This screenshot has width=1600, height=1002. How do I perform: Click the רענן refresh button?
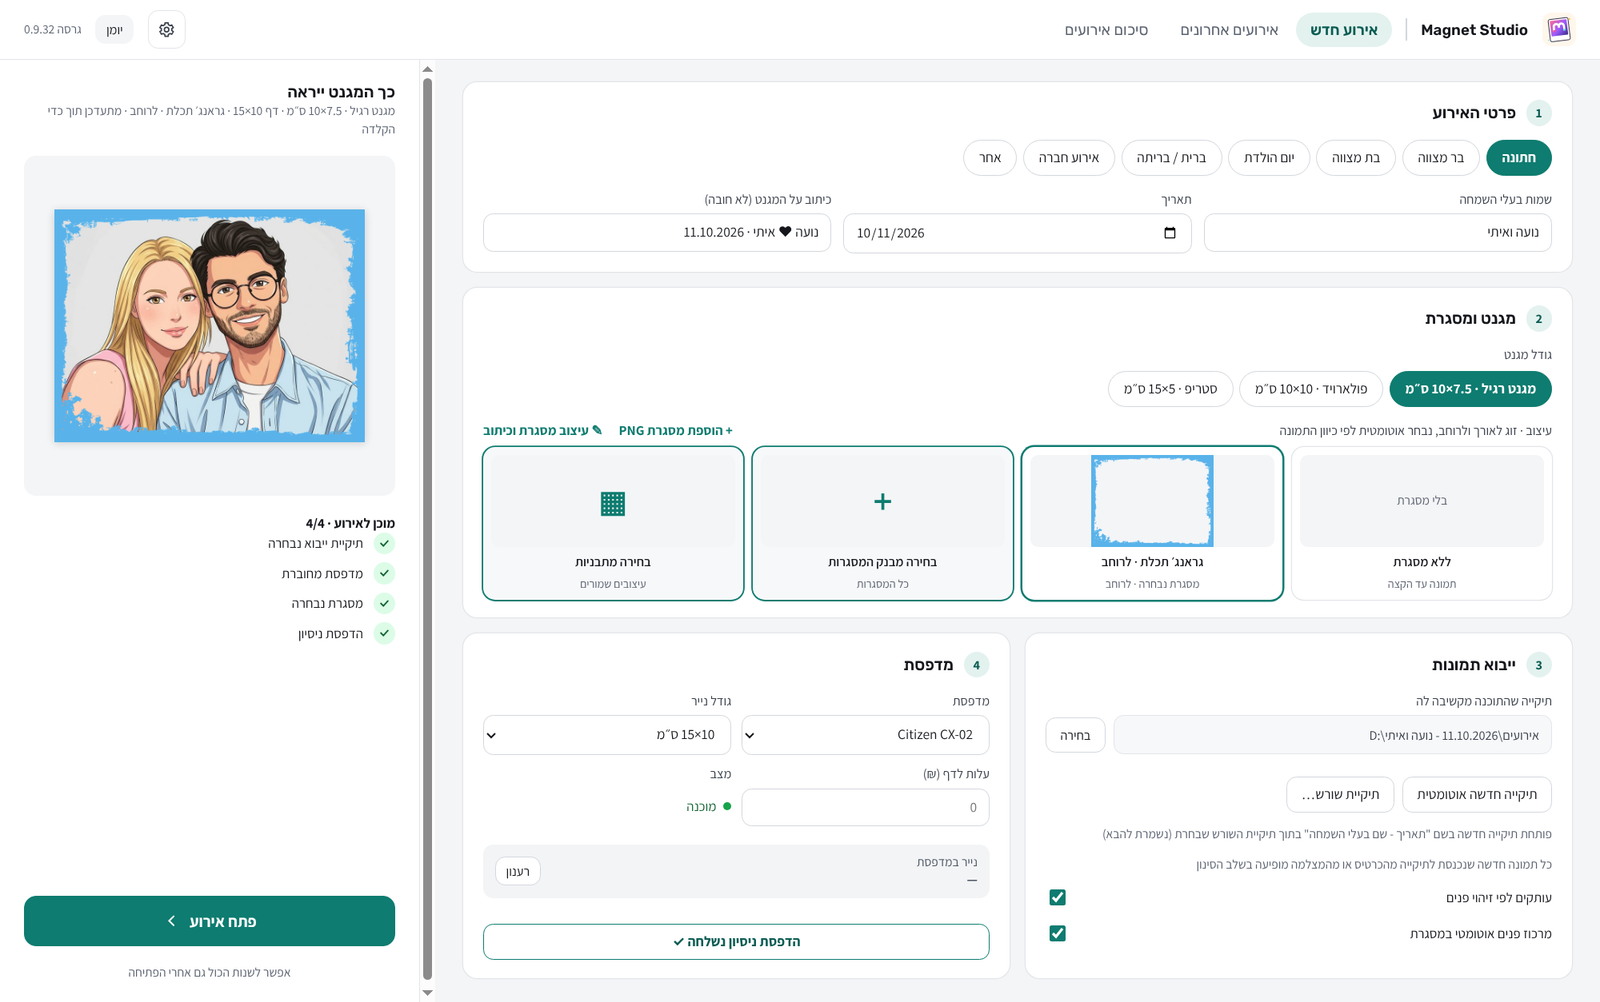[518, 872]
